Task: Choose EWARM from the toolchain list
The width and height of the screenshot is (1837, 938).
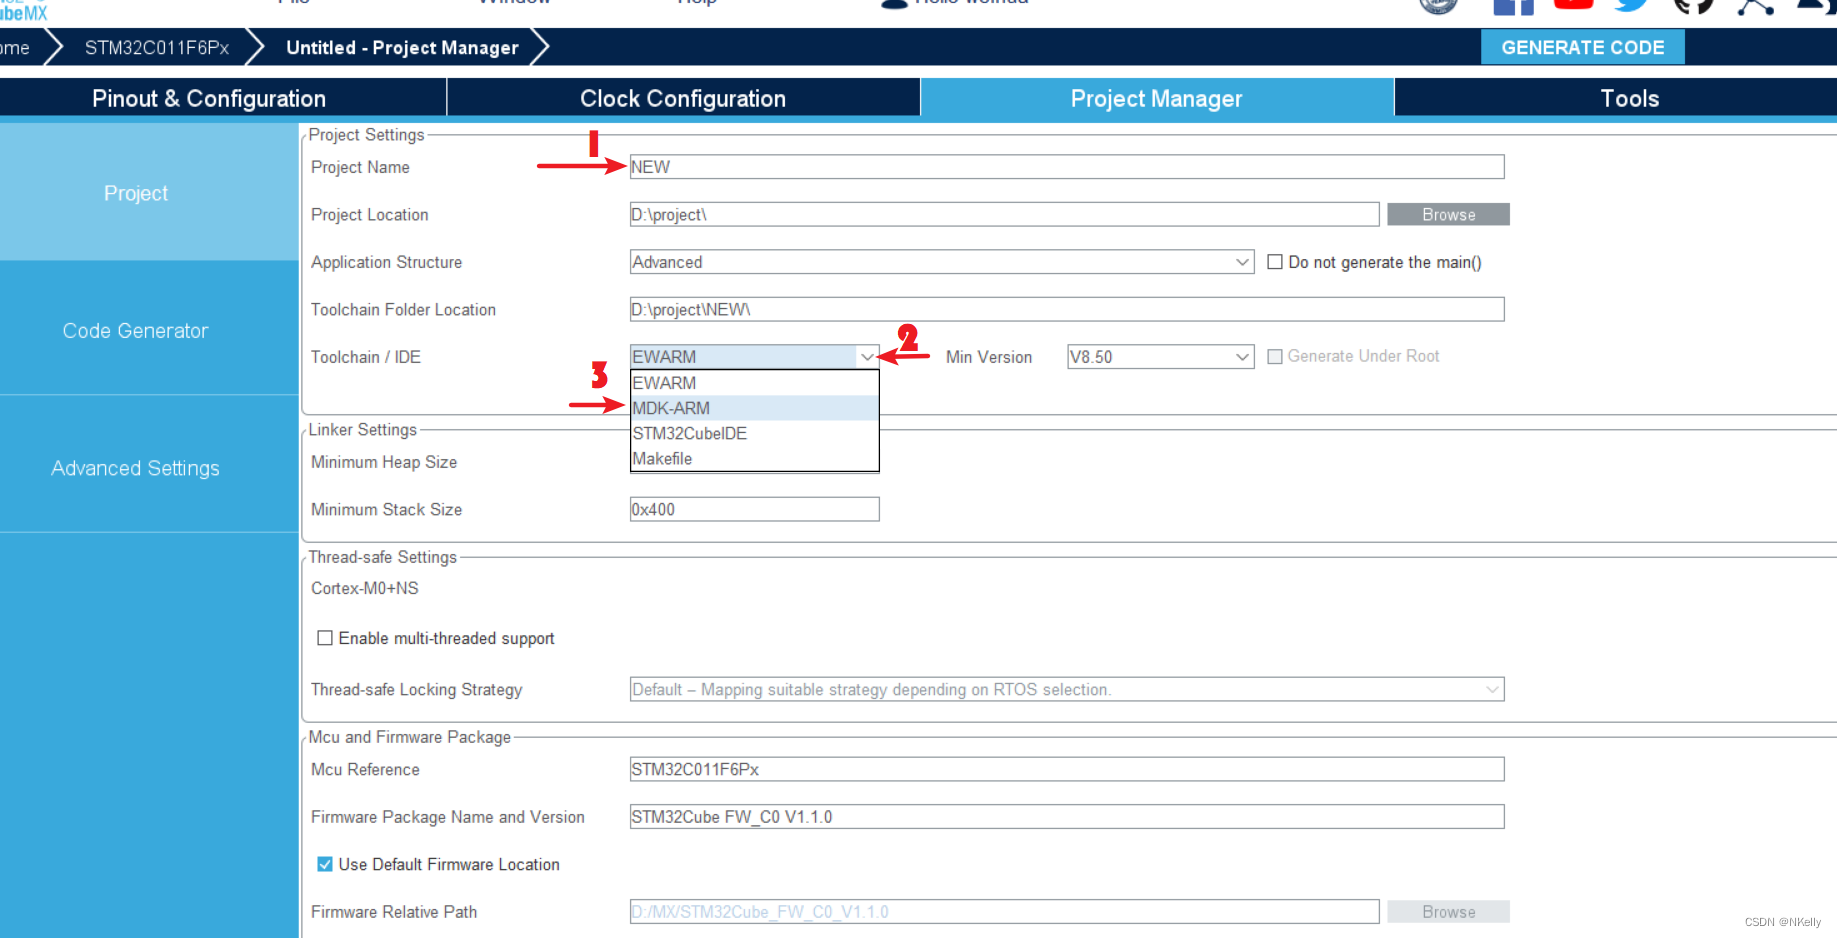Action: 754,383
